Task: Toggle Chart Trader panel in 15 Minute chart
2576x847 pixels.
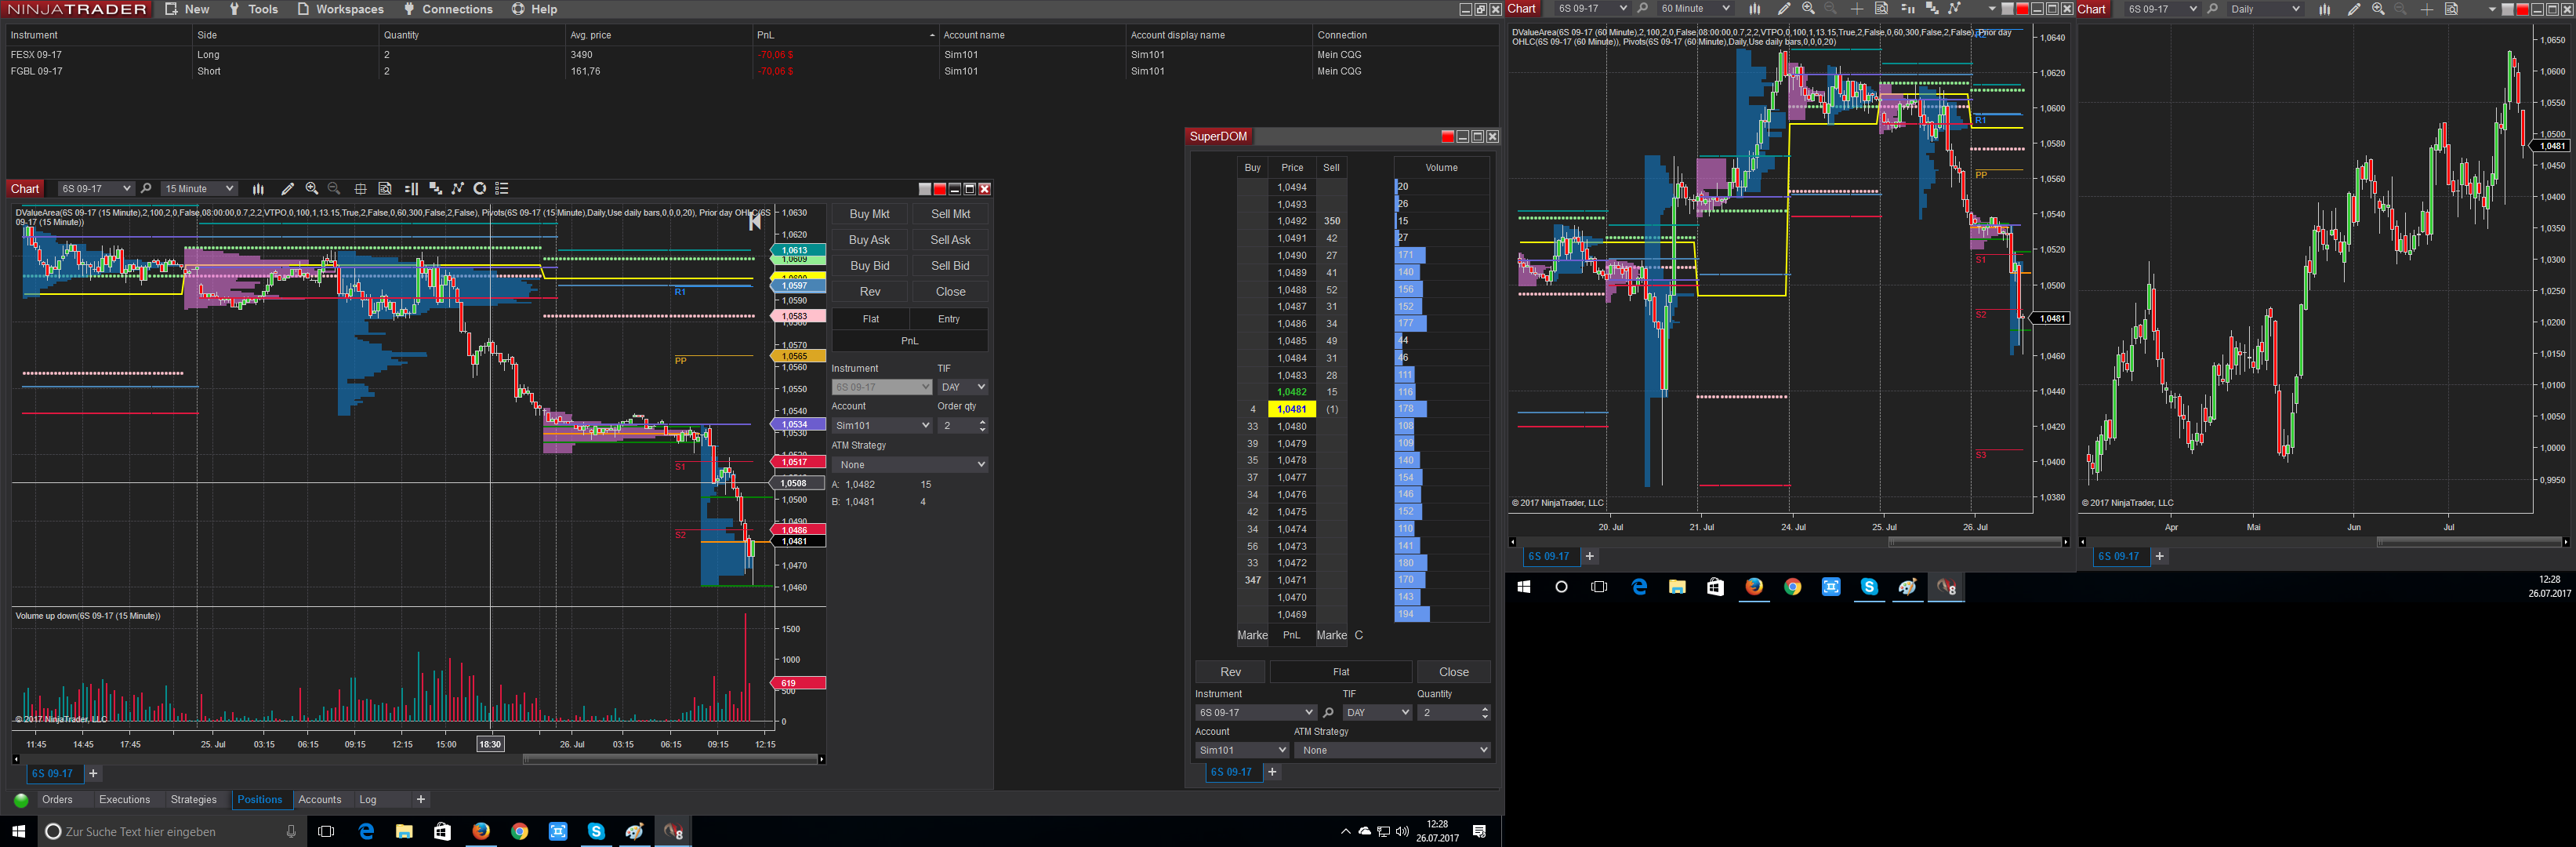Action: click(411, 189)
